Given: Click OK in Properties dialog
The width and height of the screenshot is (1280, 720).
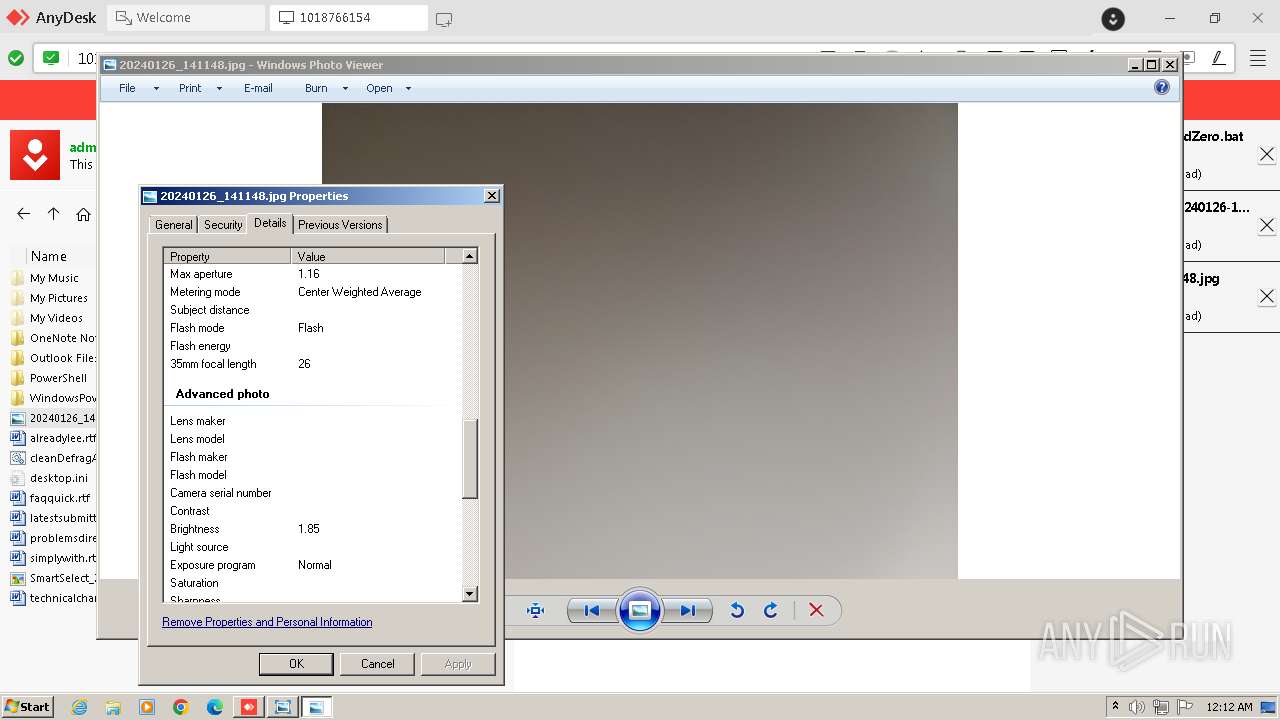Looking at the screenshot, I should (296, 664).
